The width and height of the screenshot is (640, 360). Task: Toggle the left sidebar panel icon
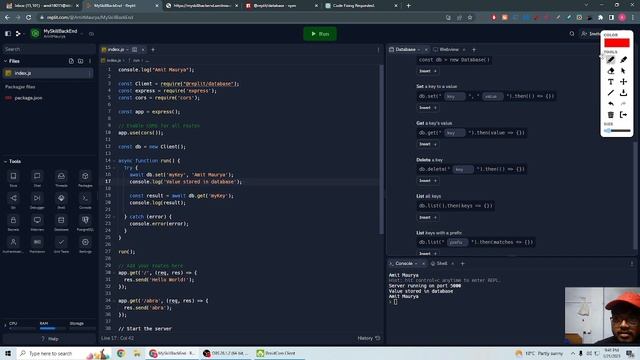click(x=8, y=34)
